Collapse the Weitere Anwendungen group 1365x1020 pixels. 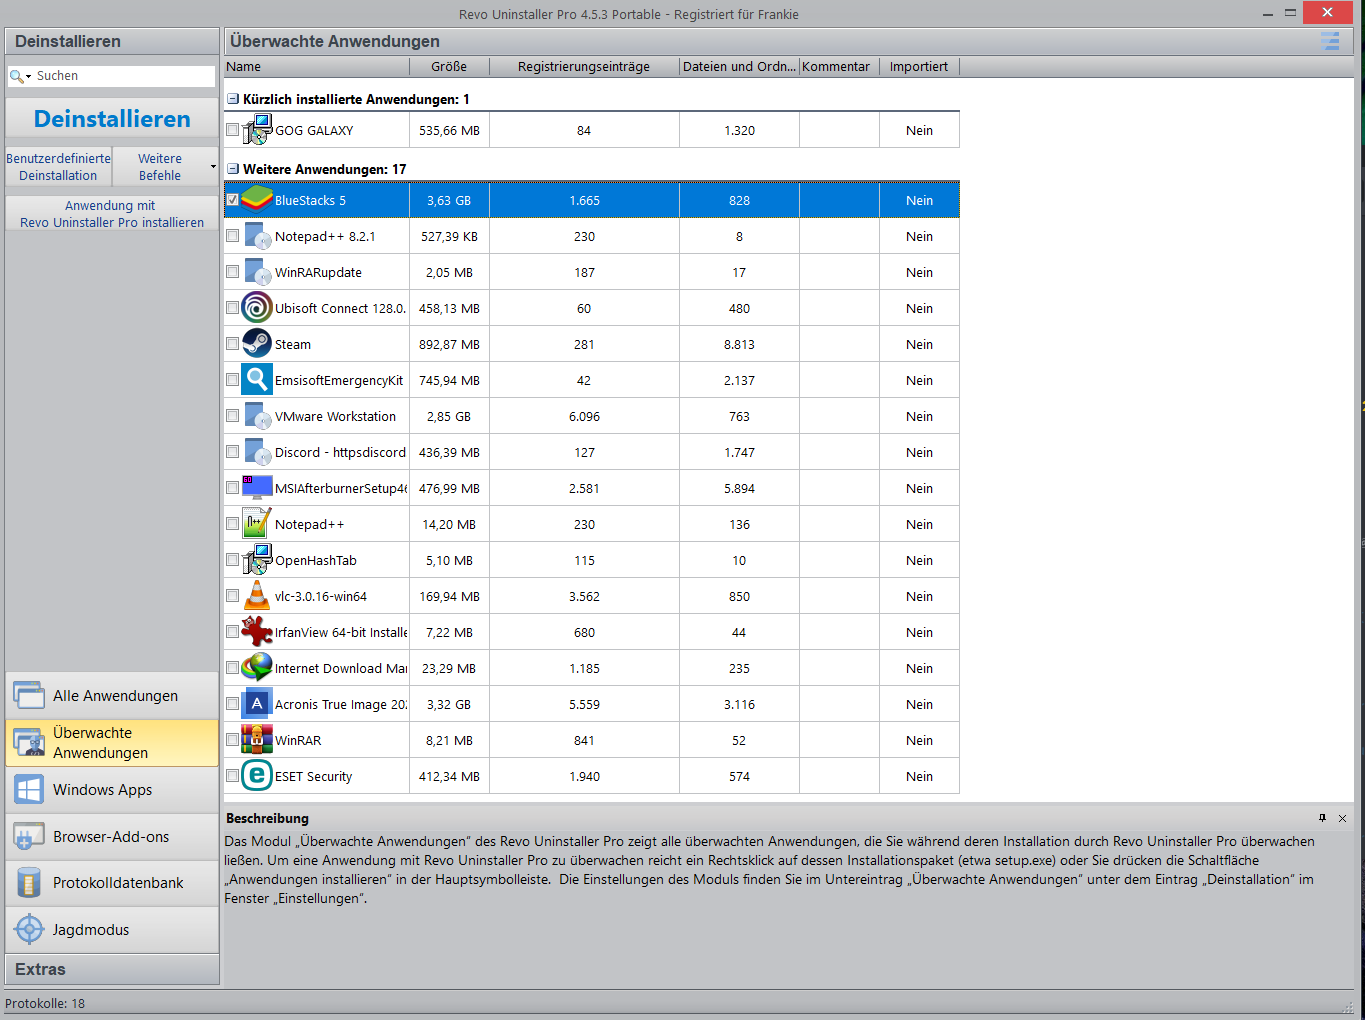click(x=233, y=169)
